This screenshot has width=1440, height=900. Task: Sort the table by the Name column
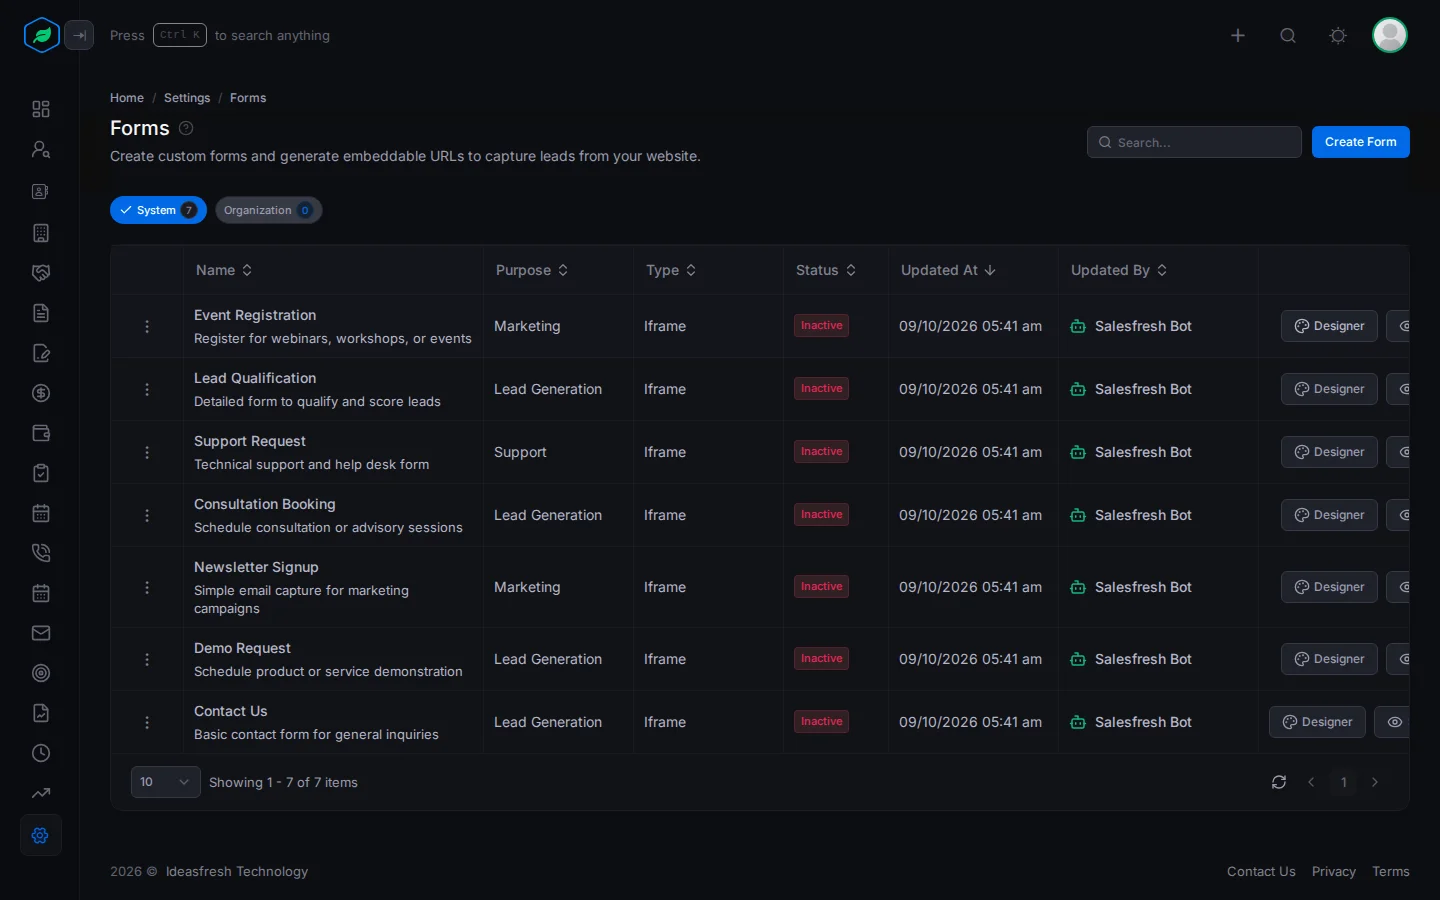224,270
